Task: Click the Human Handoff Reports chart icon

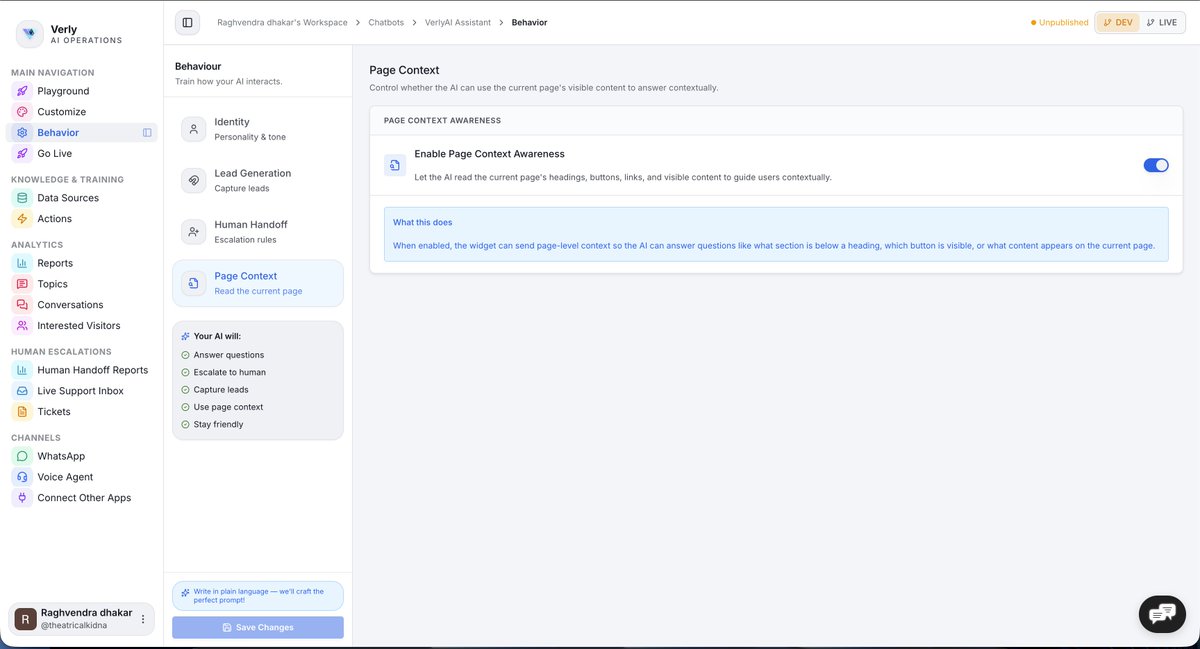Action: point(21,370)
